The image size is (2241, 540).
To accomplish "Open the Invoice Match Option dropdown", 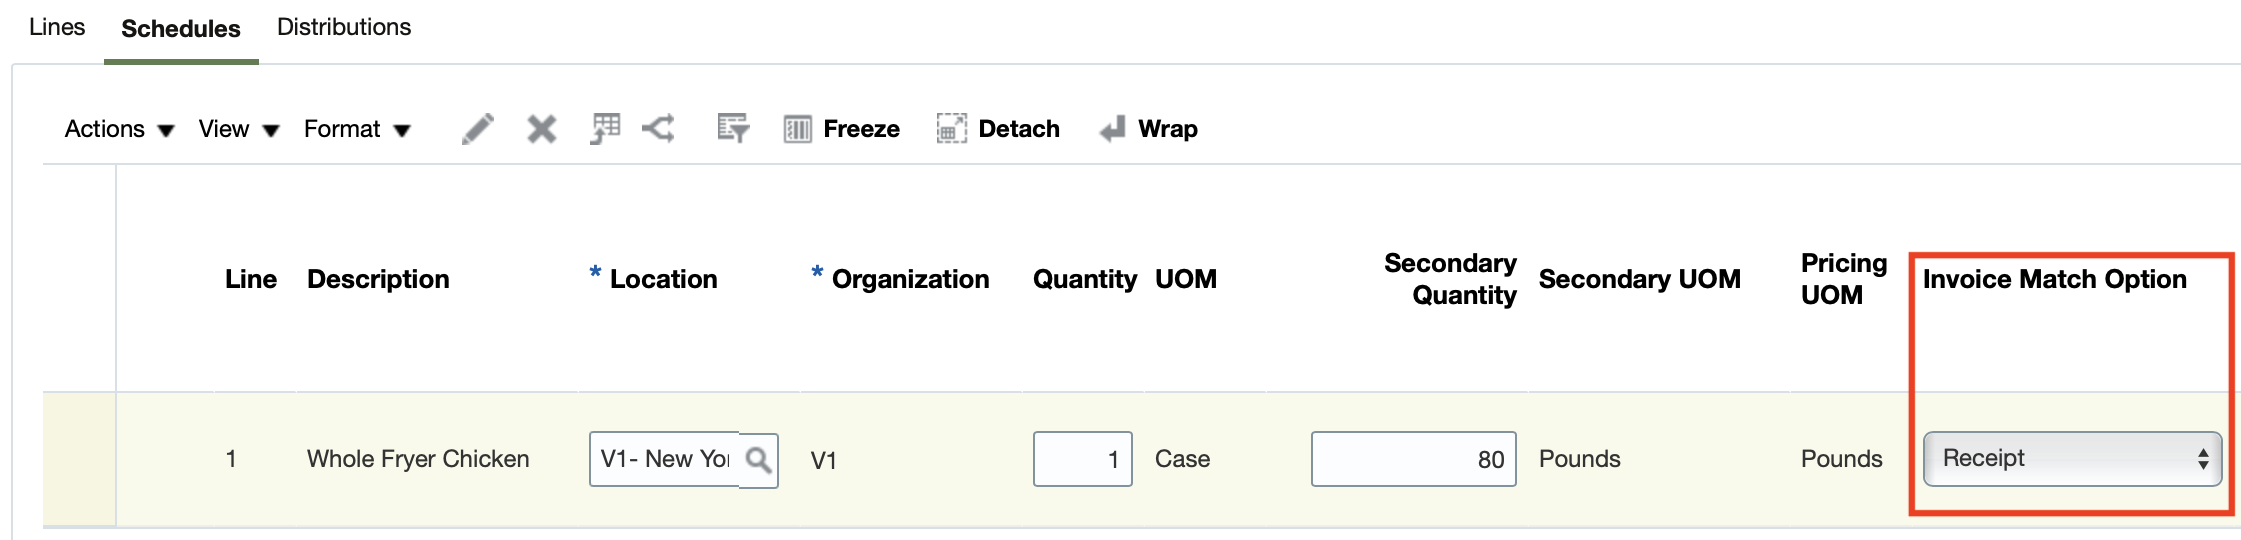I will coord(2072,459).
